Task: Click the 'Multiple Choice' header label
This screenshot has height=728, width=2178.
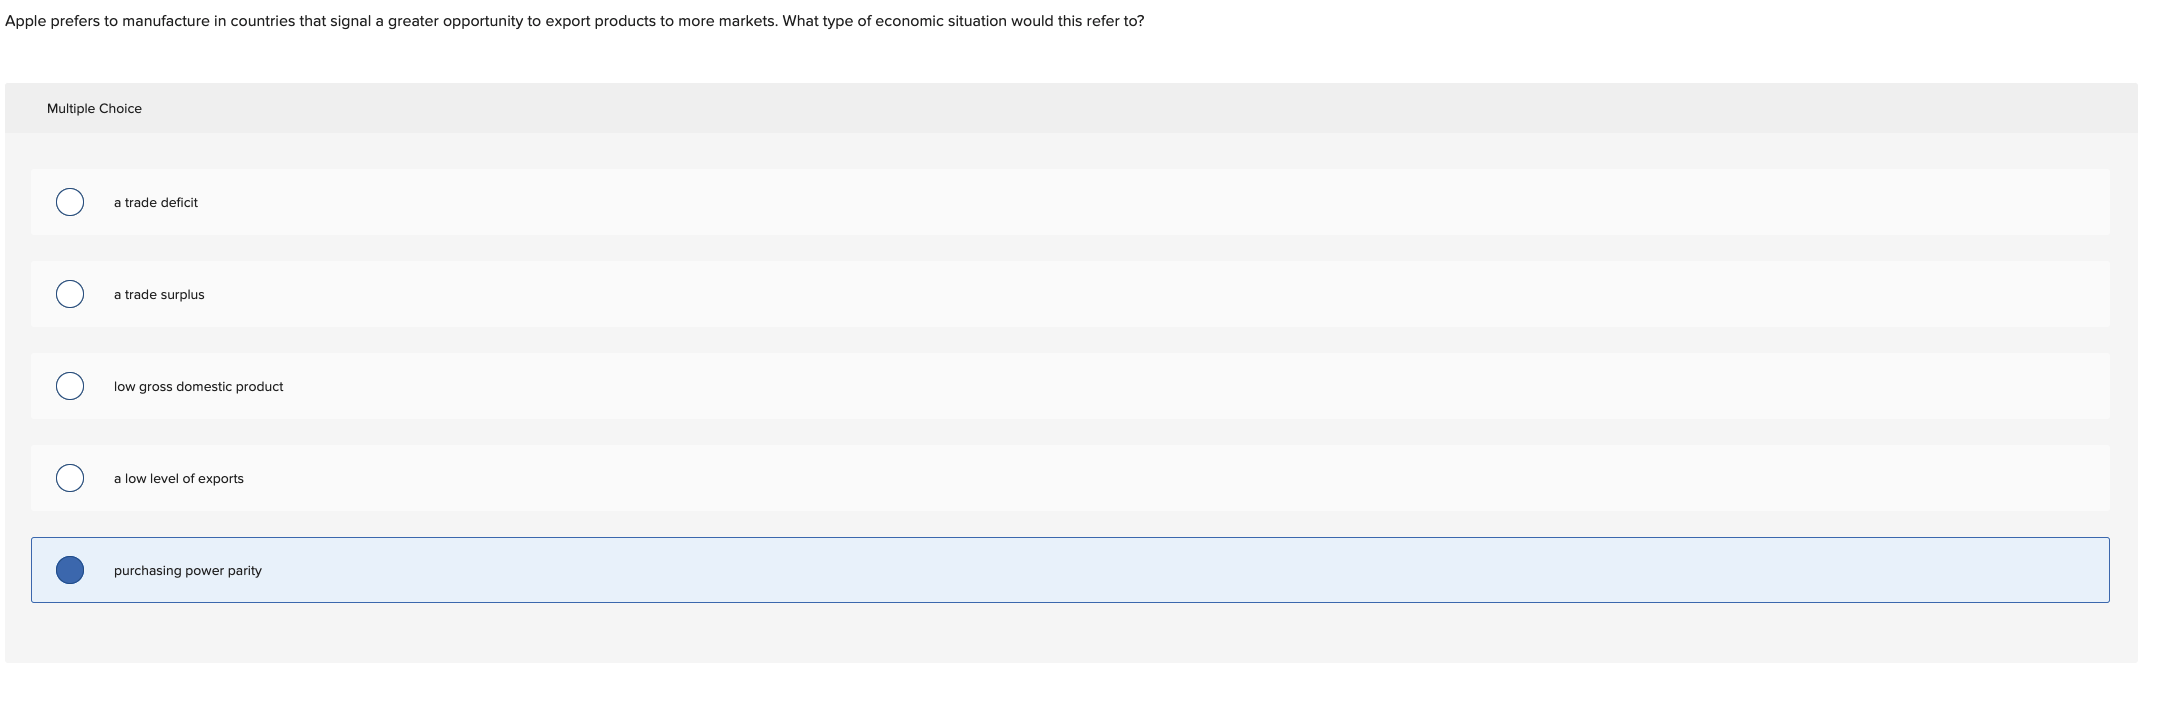Action: [x=94, y=107]
